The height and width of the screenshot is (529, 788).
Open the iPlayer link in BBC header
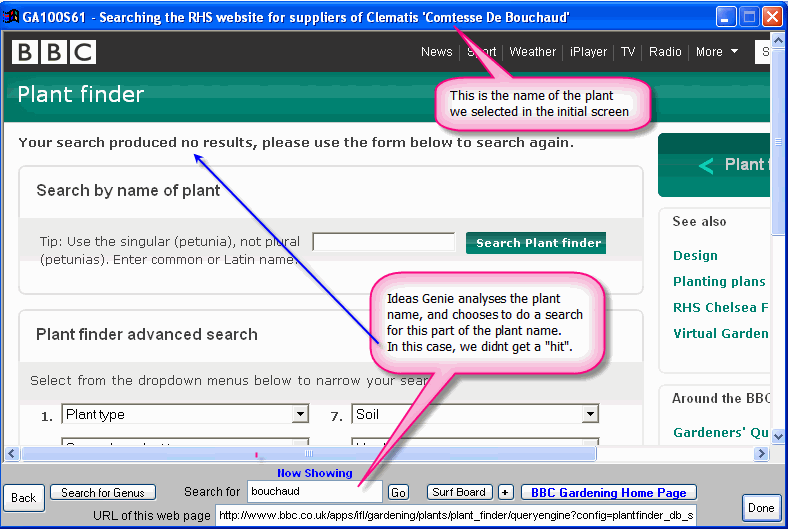pos(588,52)
